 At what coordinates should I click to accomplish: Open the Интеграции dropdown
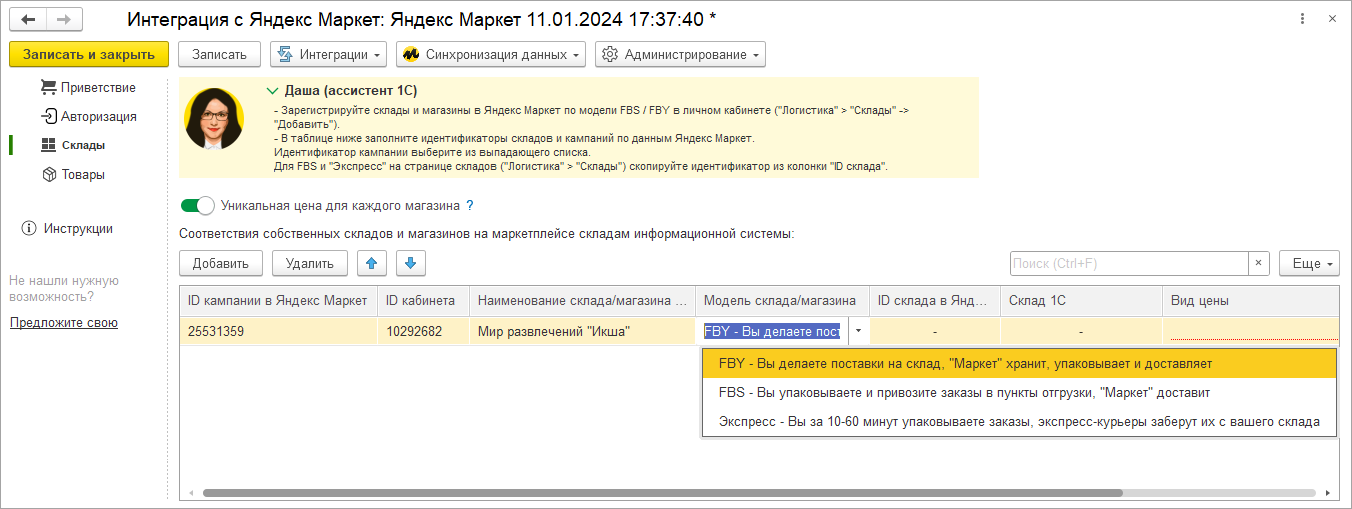point(330,54)
